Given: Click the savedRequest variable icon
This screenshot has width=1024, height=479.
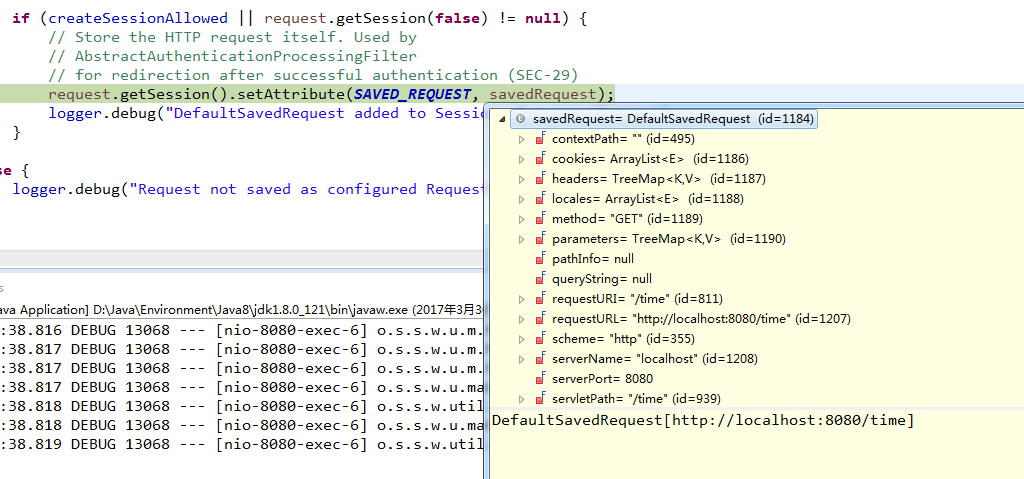Looking at the screenshot, I should coord(520,119).
